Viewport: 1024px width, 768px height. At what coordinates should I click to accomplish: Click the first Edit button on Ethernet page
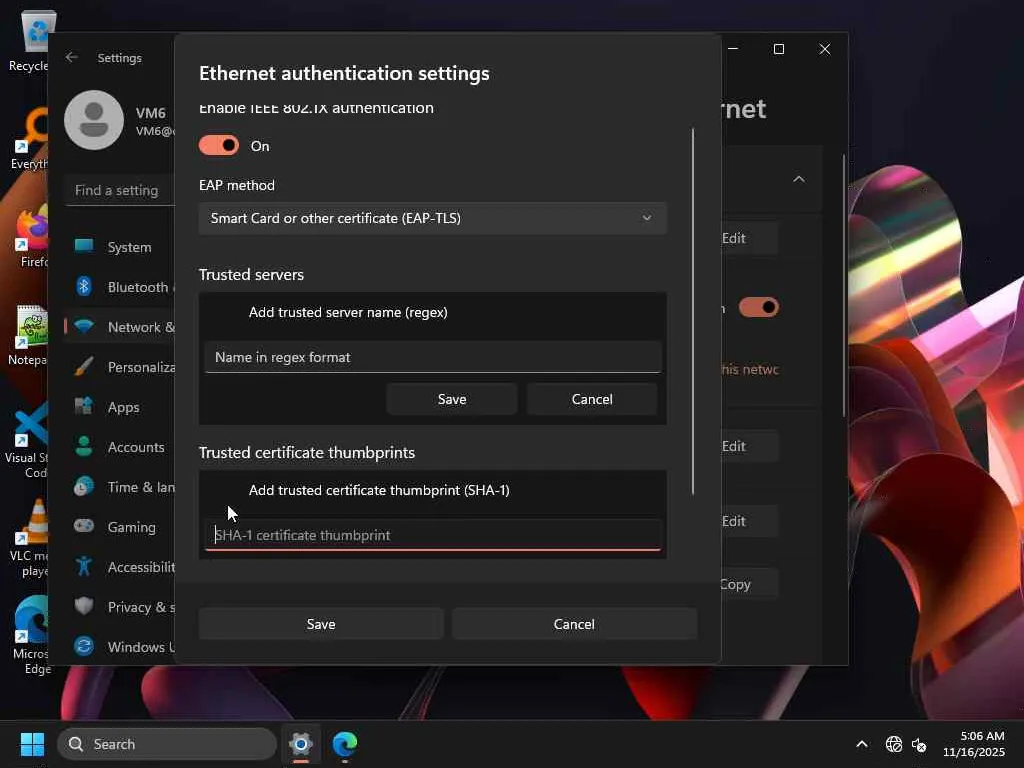tap(749, 238)
